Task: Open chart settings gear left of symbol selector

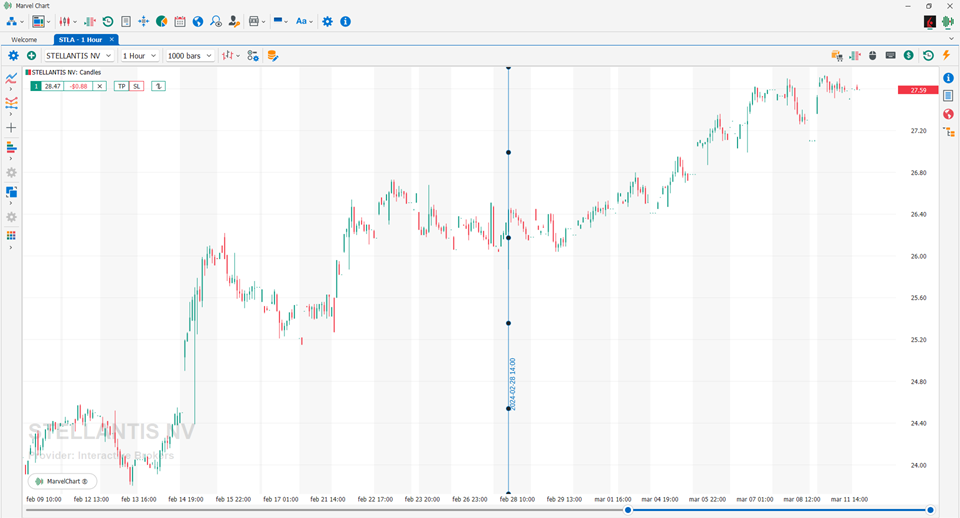Action: click(x=13, y=56)
